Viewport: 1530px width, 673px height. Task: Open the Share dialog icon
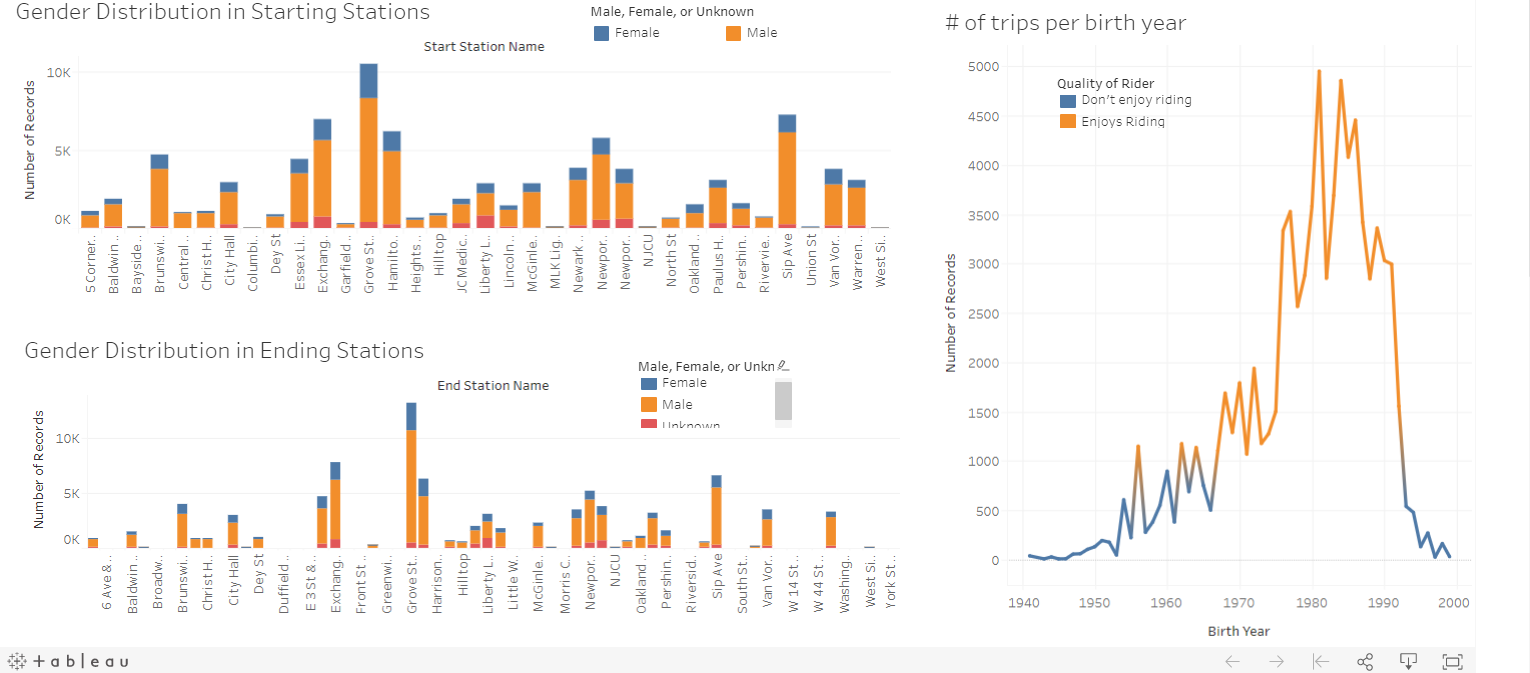point(1364,661)
